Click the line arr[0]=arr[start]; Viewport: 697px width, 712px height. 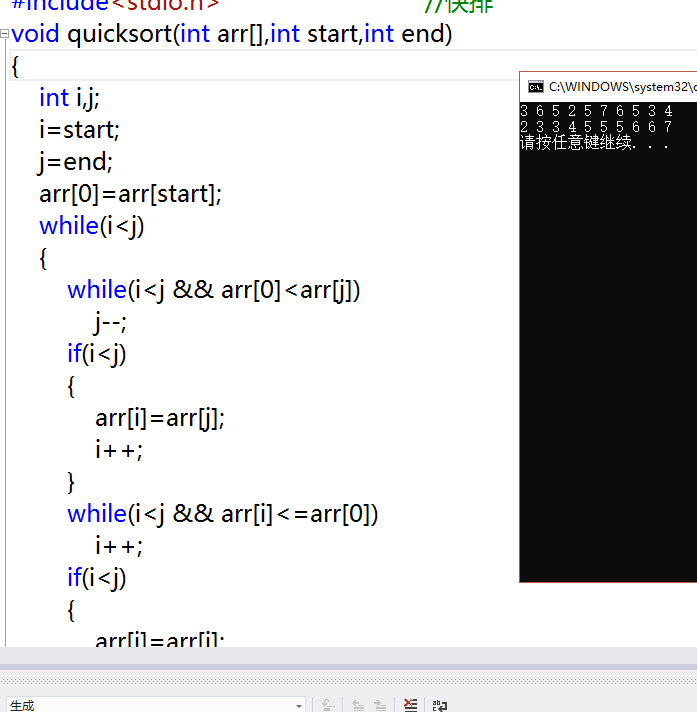tap(131, 194)
